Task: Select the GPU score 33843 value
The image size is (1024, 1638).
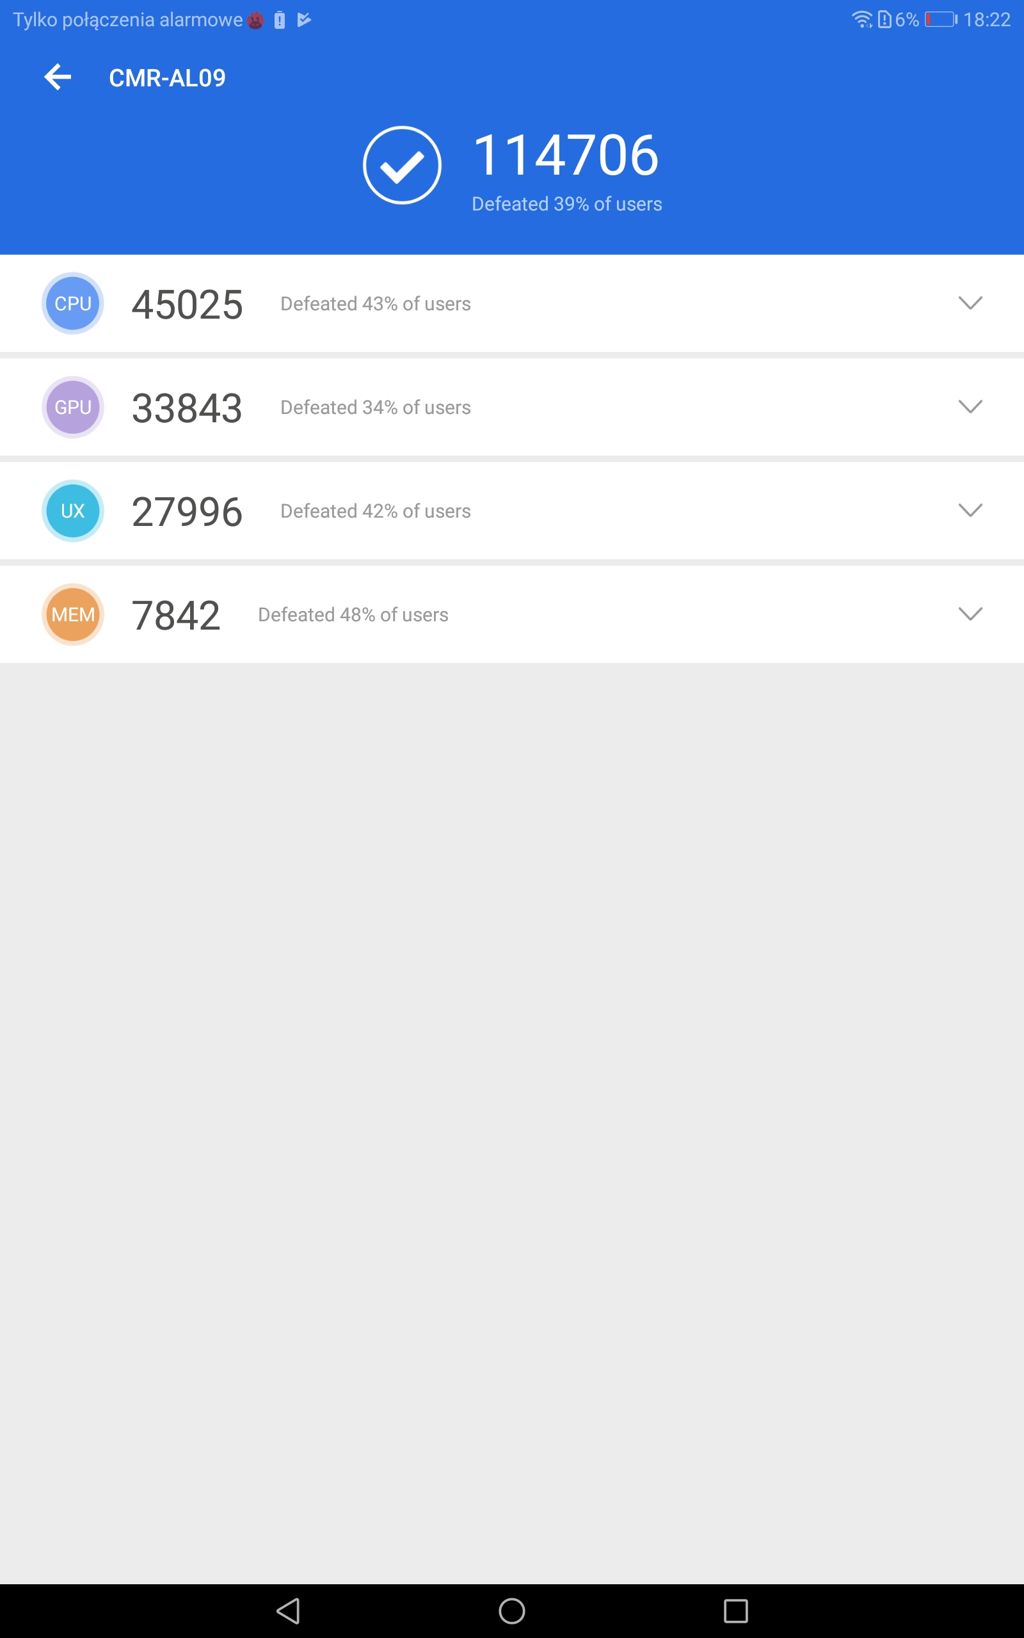Action: 187,408
